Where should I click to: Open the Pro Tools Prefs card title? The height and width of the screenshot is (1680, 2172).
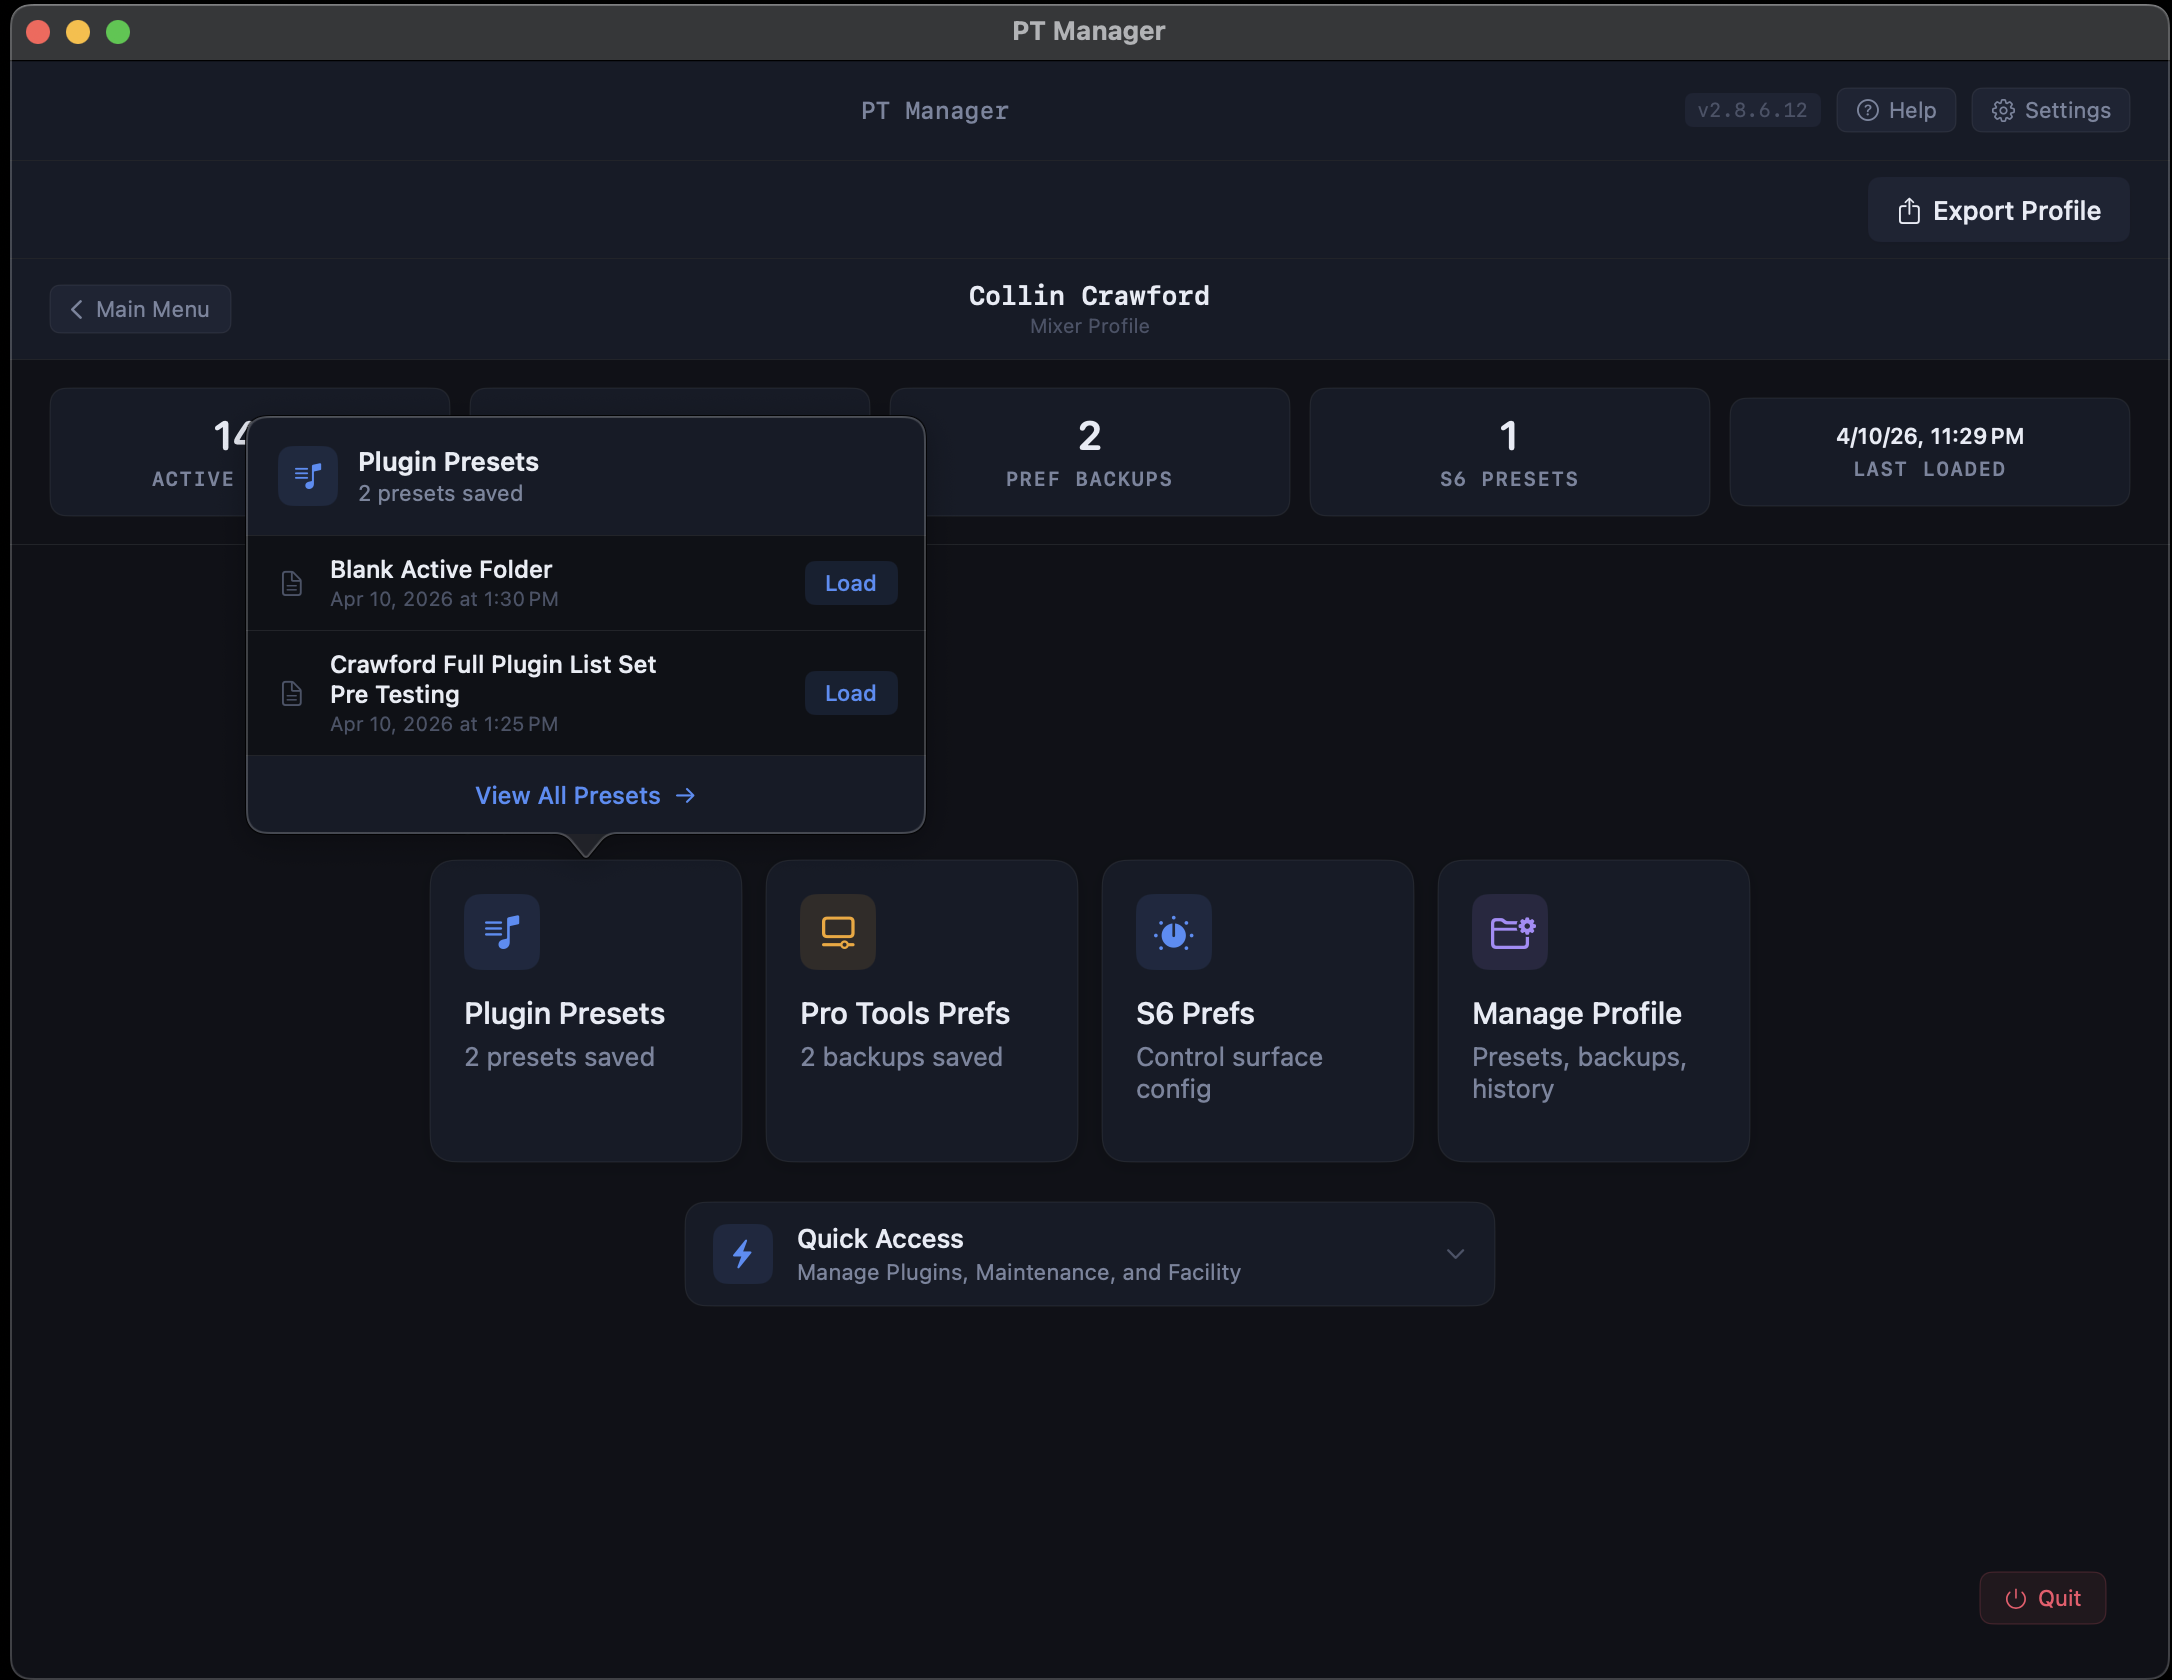click(905, 1014)
